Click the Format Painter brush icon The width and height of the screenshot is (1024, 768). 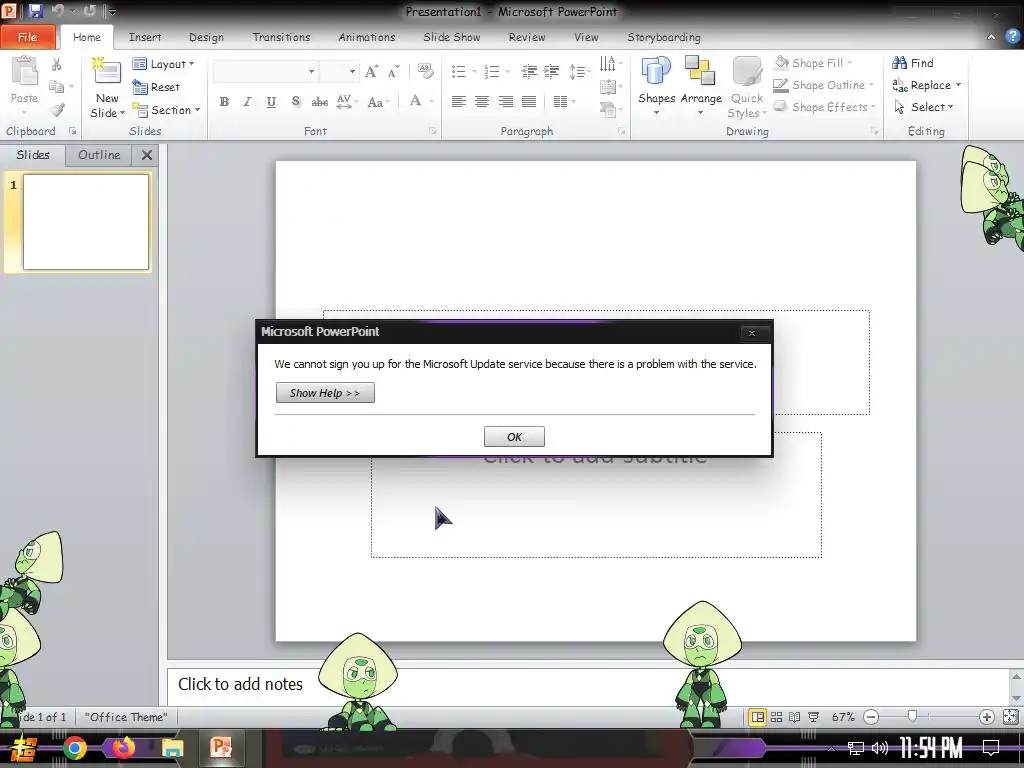[57, 110]
